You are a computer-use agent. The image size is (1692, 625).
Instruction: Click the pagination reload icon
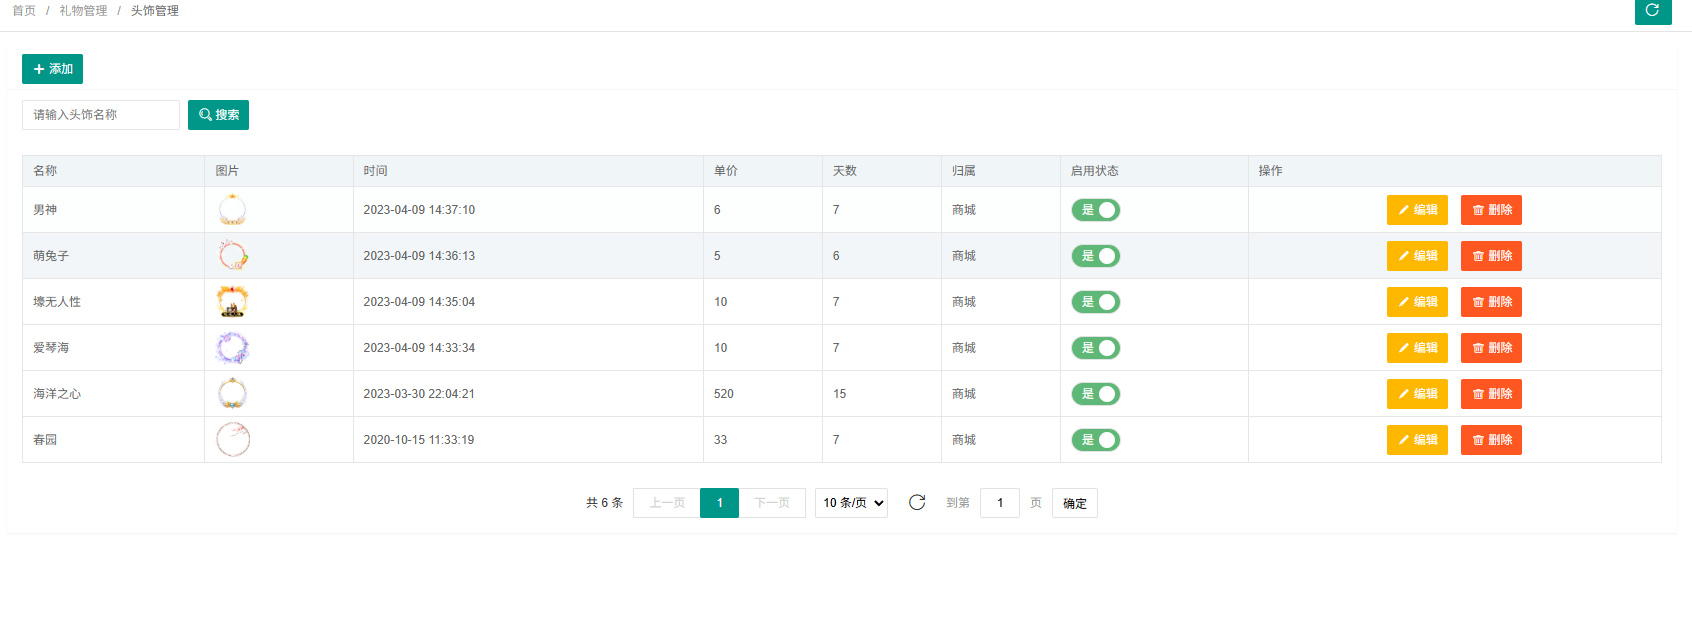pos(916,502)
